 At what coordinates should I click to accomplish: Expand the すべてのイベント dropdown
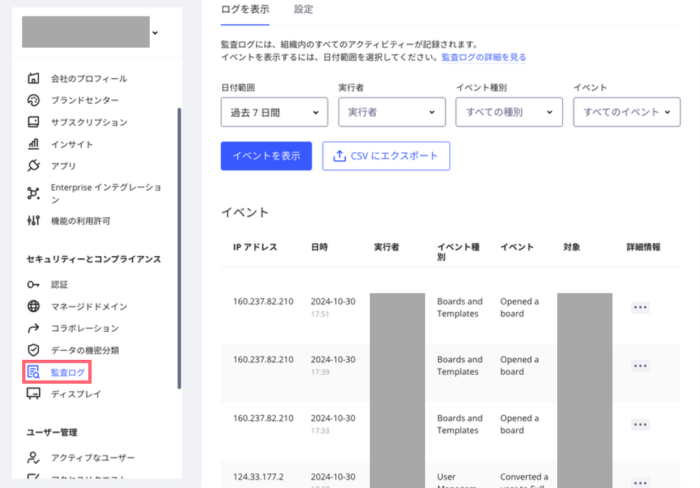625,112
